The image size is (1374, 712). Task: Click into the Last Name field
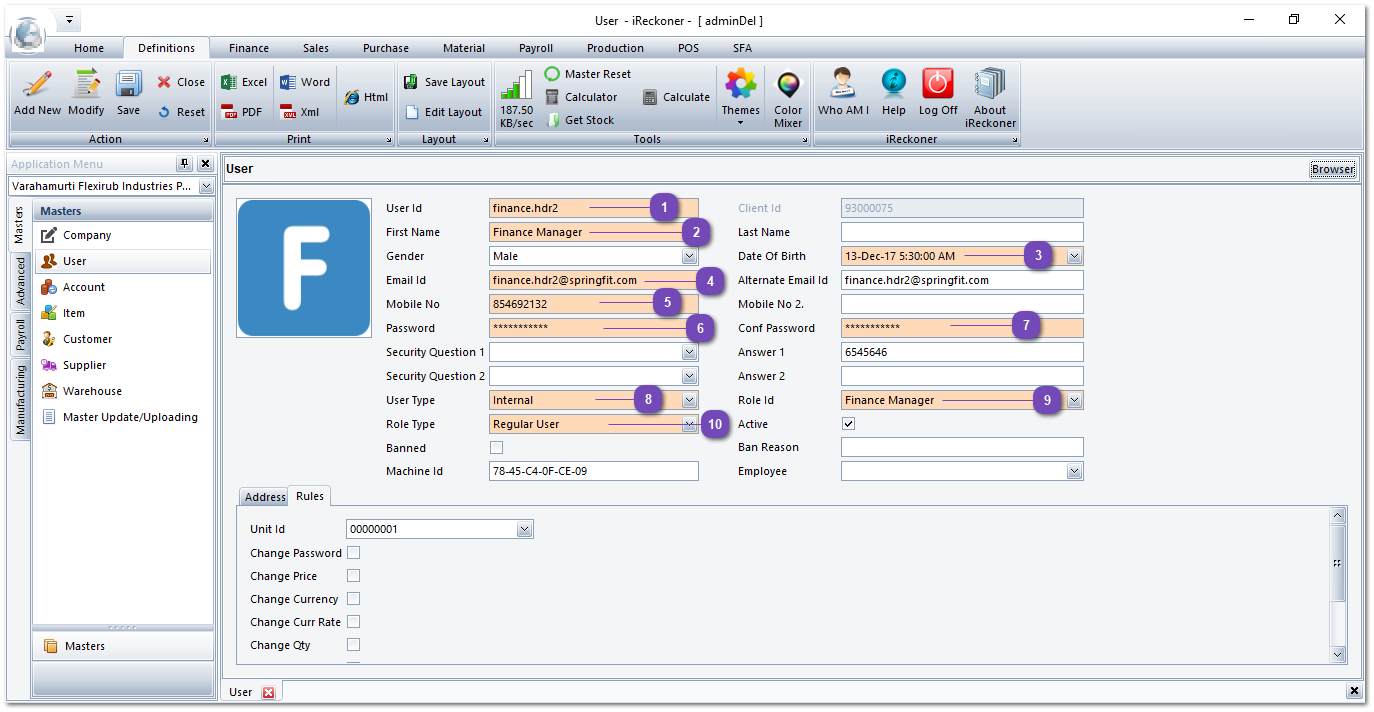click(x=961, y=232)
